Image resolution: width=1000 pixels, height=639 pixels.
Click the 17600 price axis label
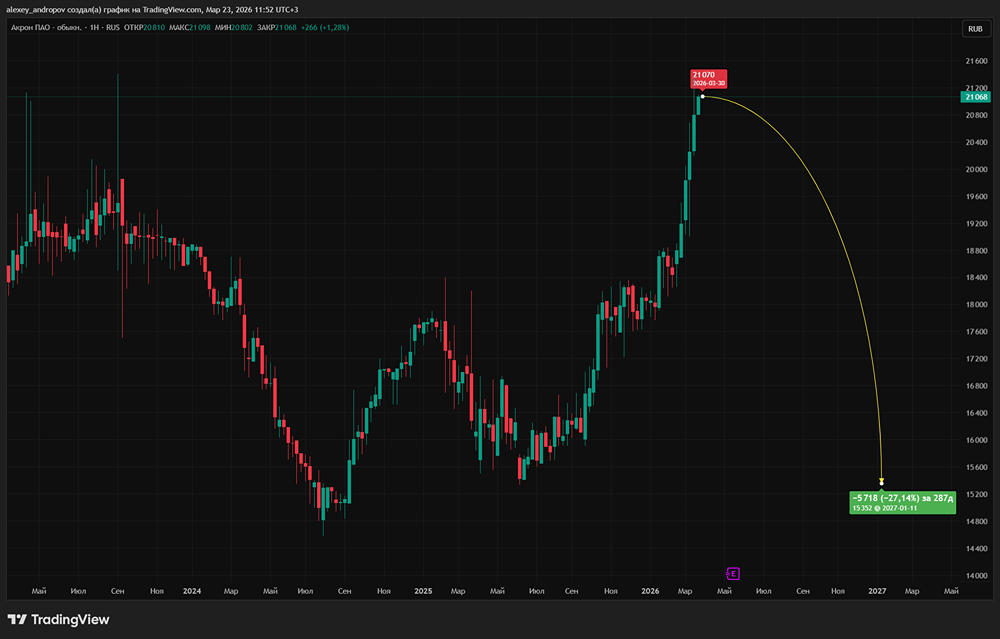point(976,332)
